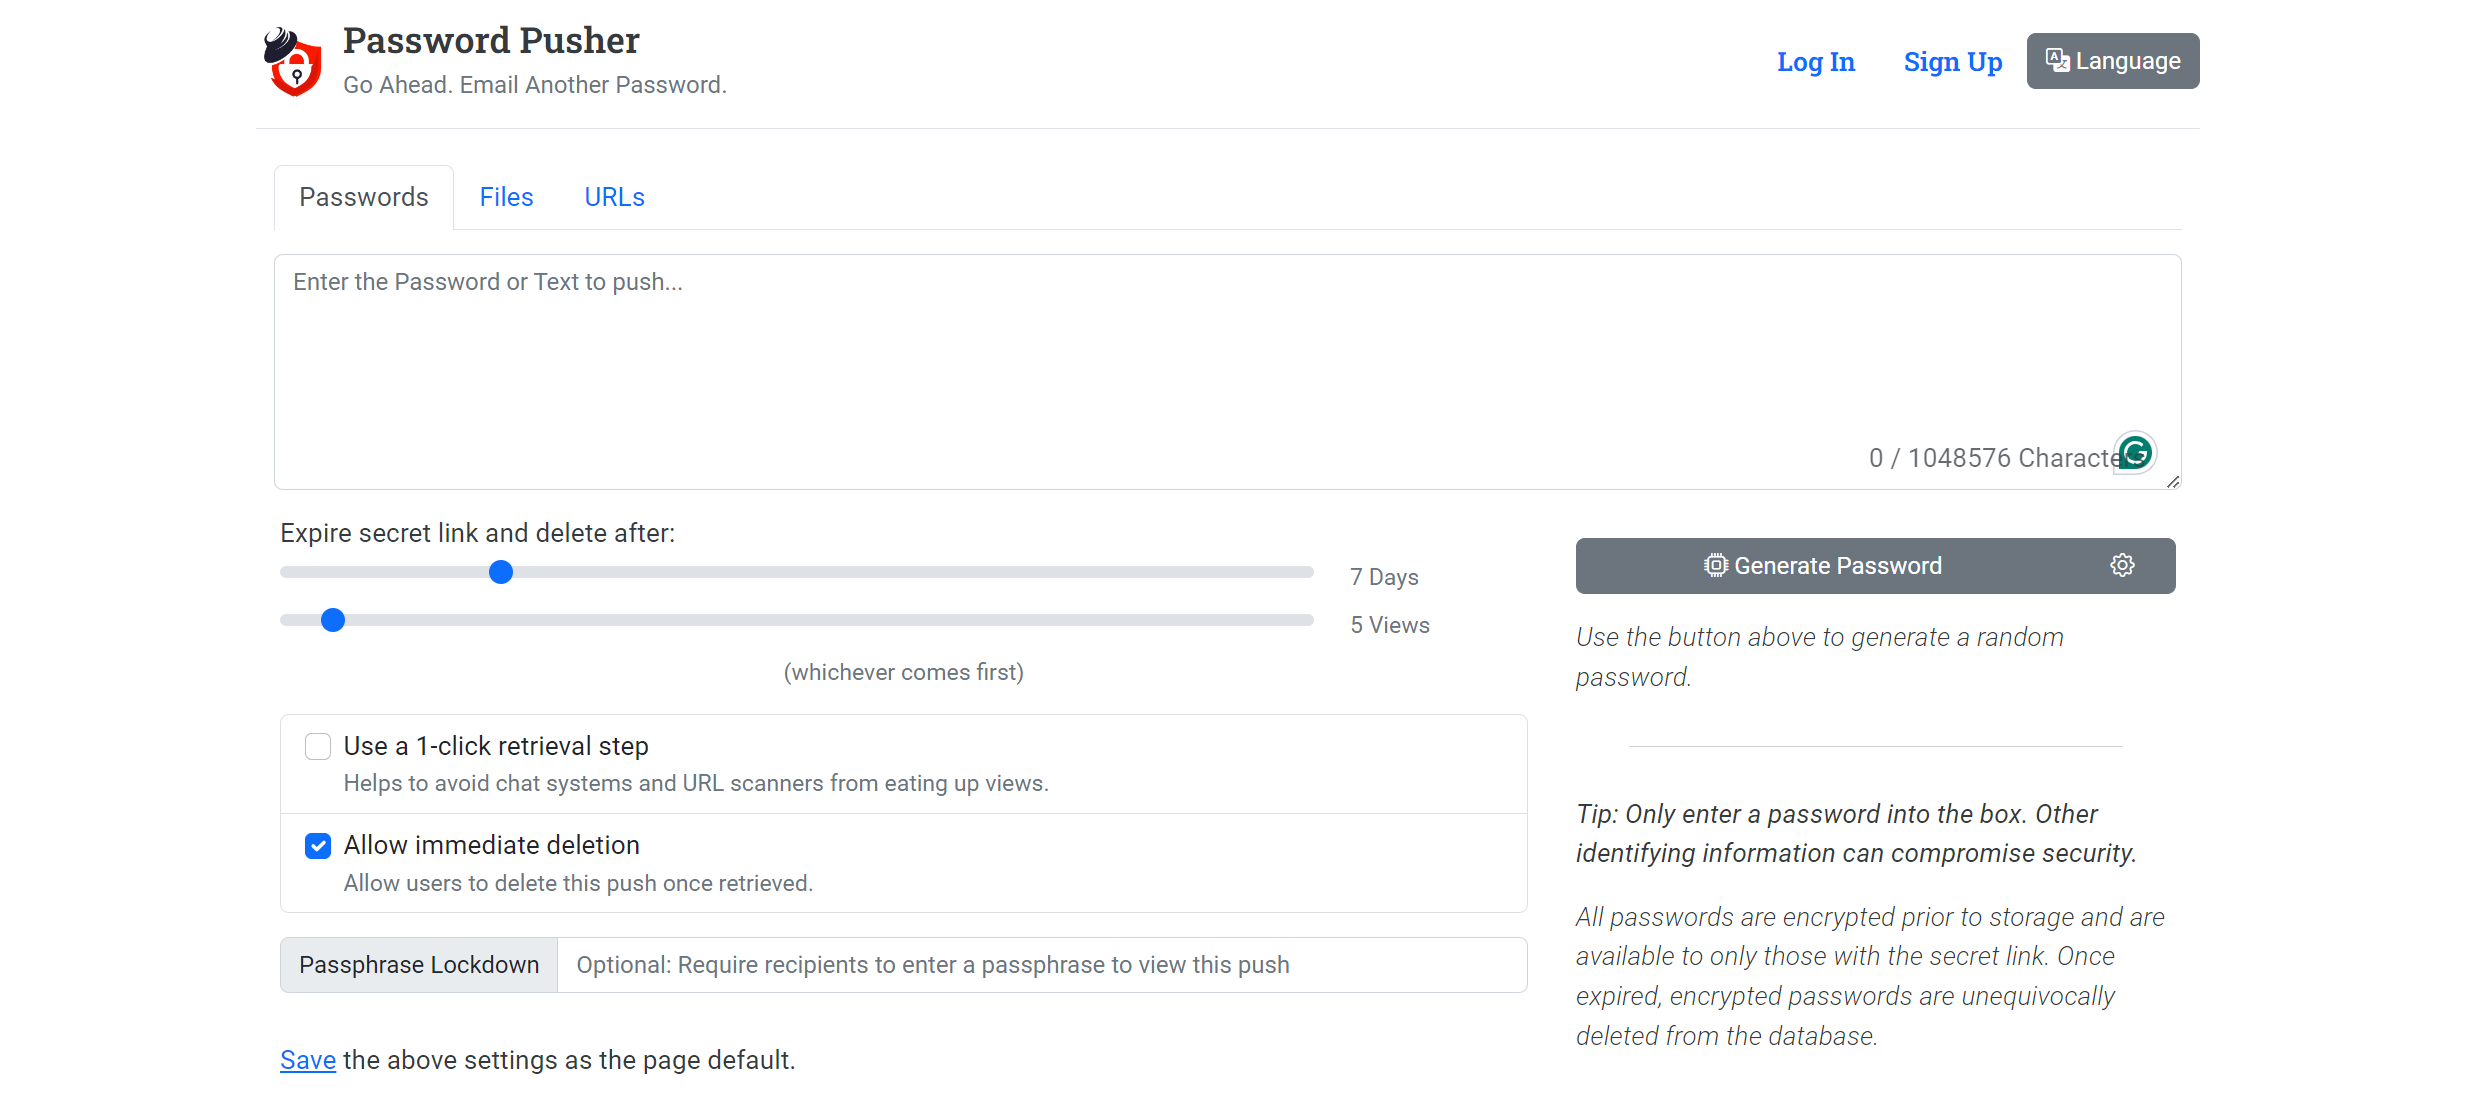
Task: Click the chip icon on Generate Password
Action: click(x=1716, y=566)
